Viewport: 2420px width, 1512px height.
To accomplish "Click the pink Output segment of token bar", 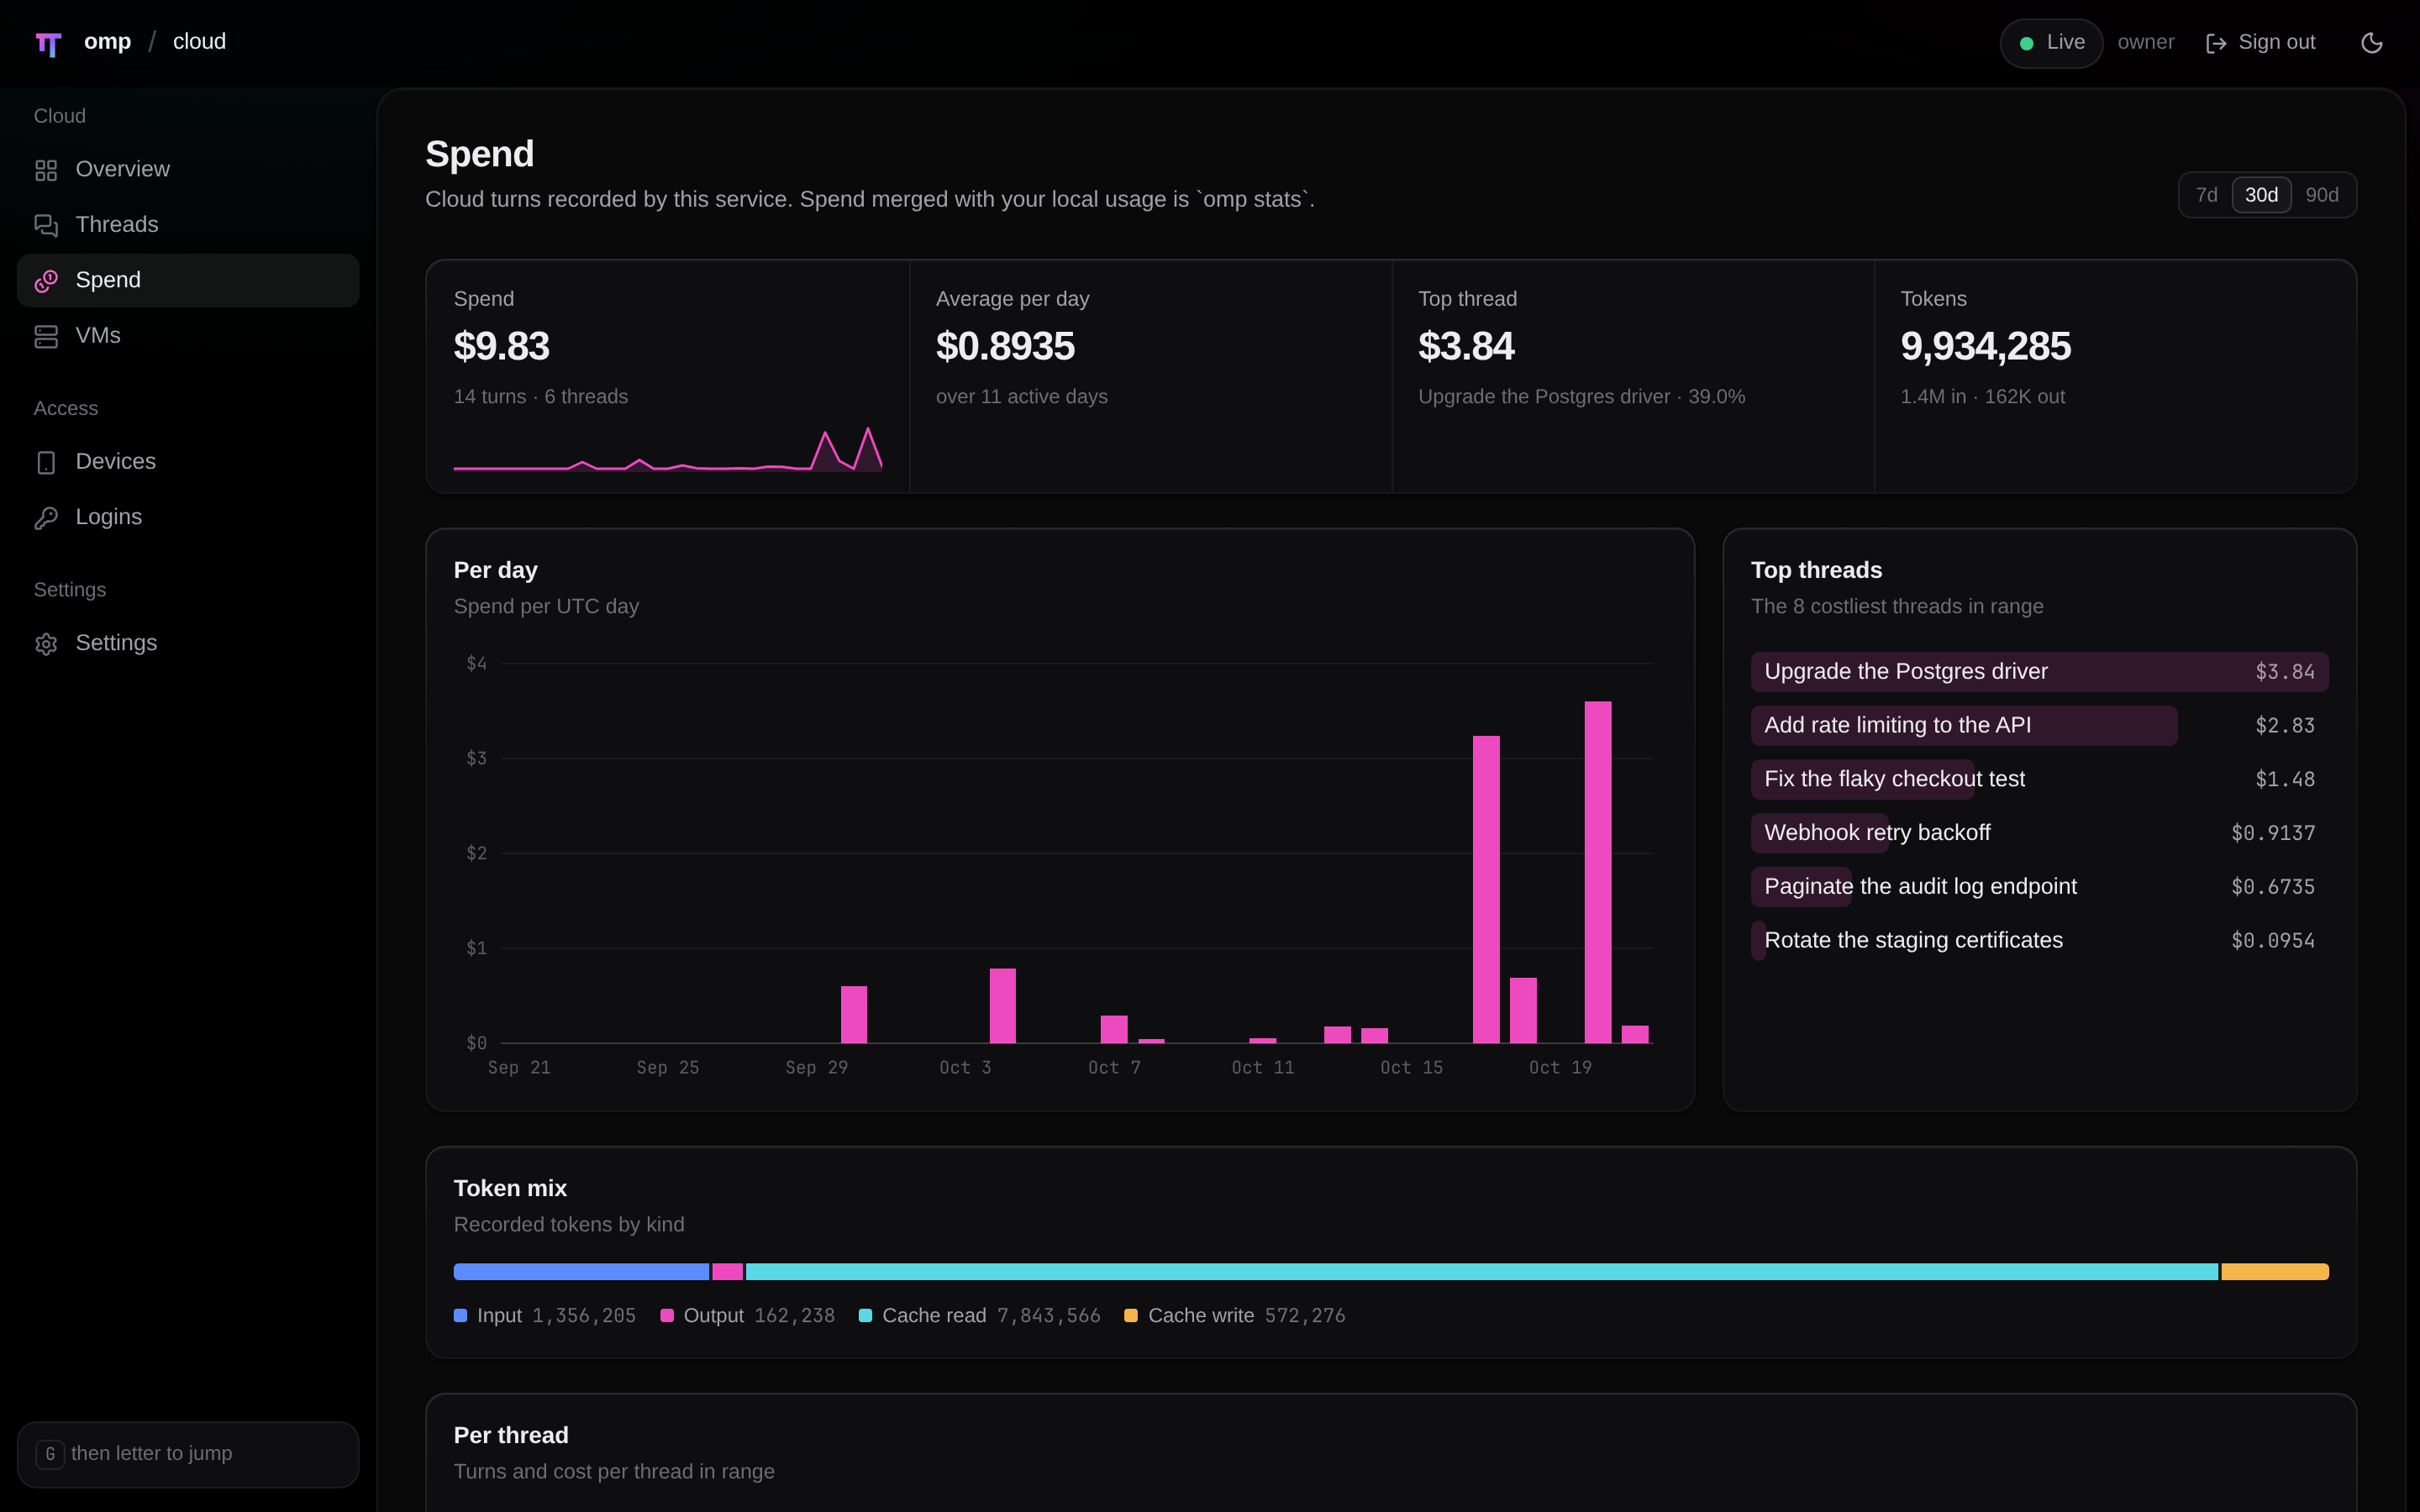I will (x=727, y=1272).
